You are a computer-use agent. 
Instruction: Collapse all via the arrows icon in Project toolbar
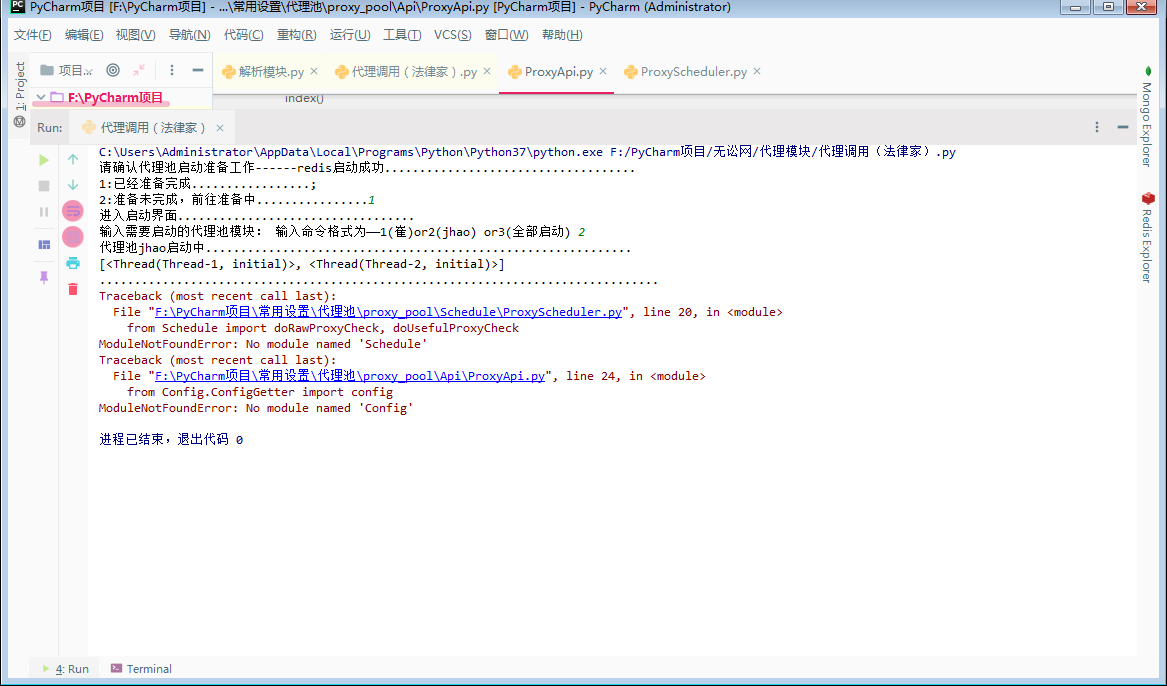[139, 70]
